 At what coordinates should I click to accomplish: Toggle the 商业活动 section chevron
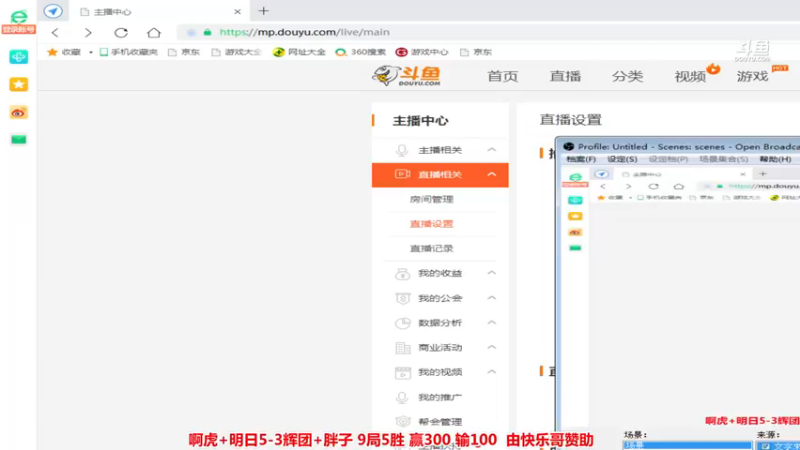coord(491,347)
